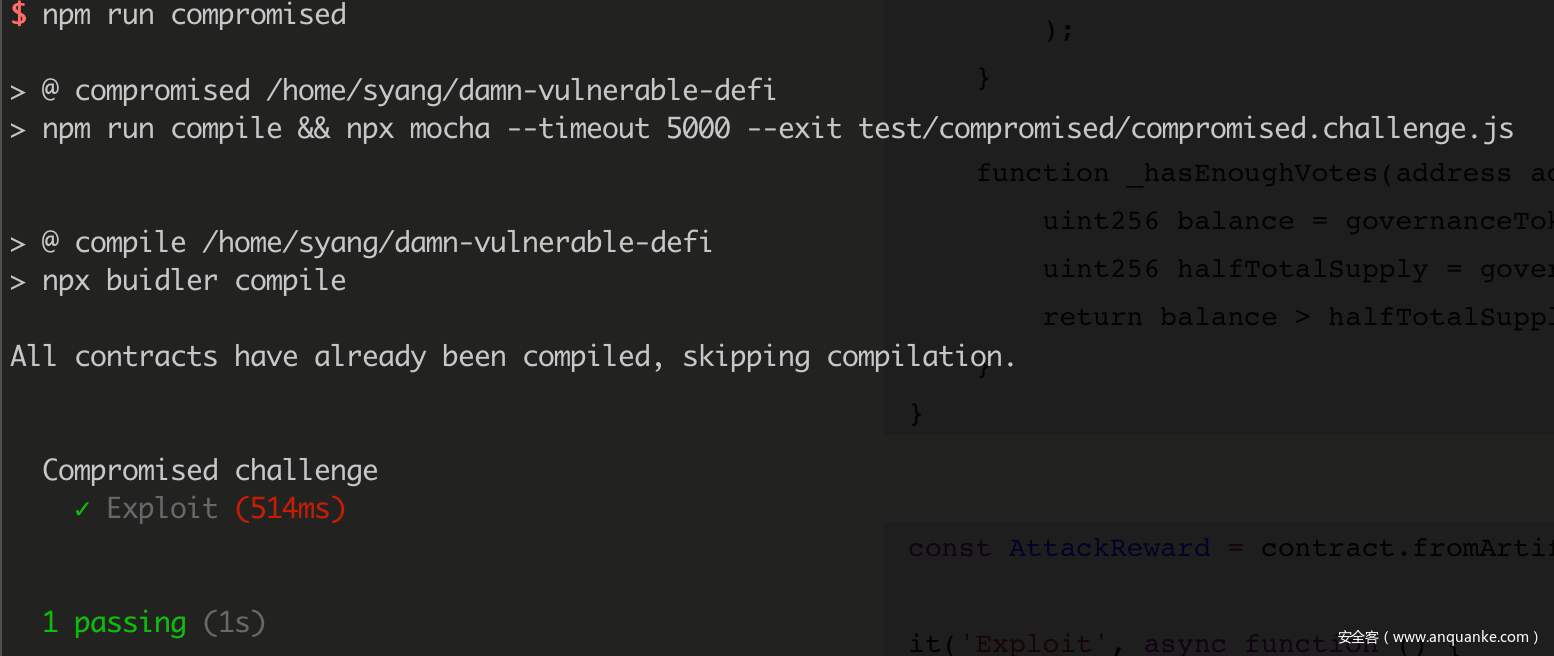Click the green '1 passing' summary
This screenshot has height=656, width=1554.
(114, 623)
